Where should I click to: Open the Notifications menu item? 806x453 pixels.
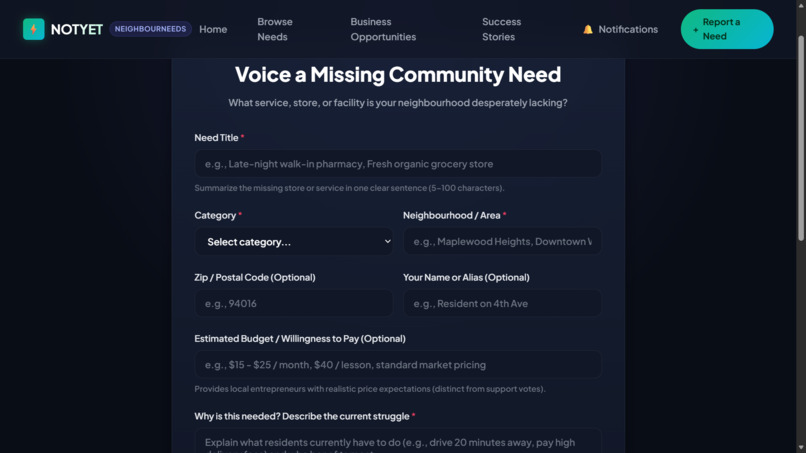point(620,29)
